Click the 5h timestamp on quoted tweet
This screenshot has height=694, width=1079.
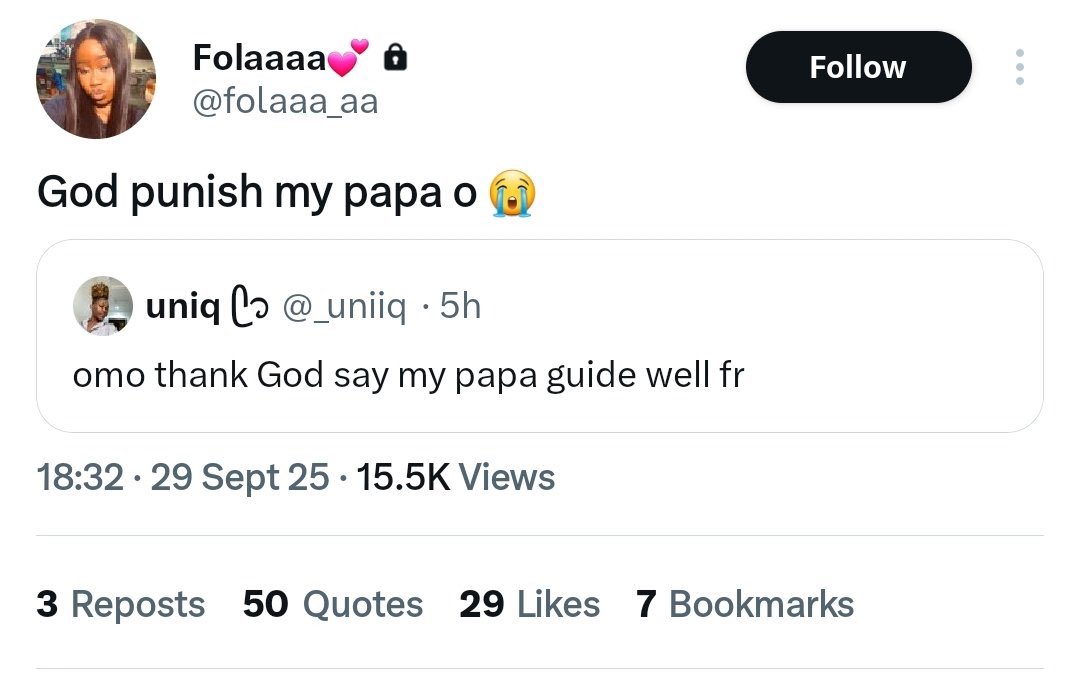[x=460, y=307]
